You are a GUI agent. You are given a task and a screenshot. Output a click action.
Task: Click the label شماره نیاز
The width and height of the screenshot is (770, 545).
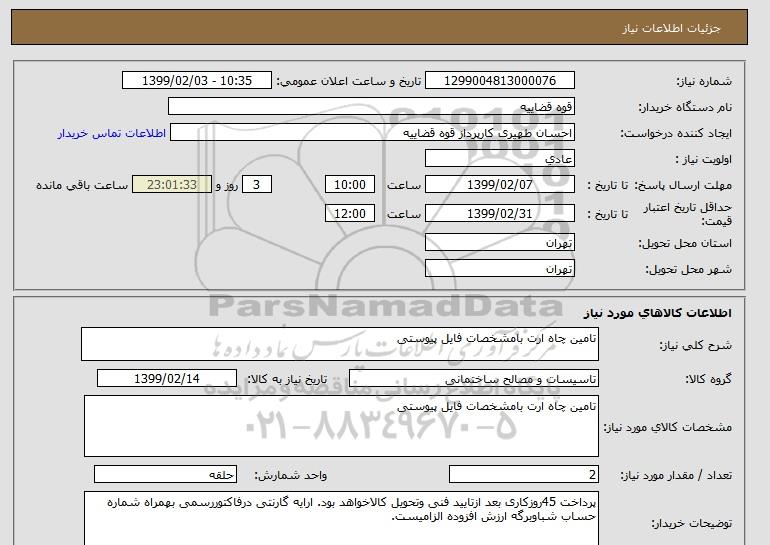pyautogui.click(x=704, y=81)
